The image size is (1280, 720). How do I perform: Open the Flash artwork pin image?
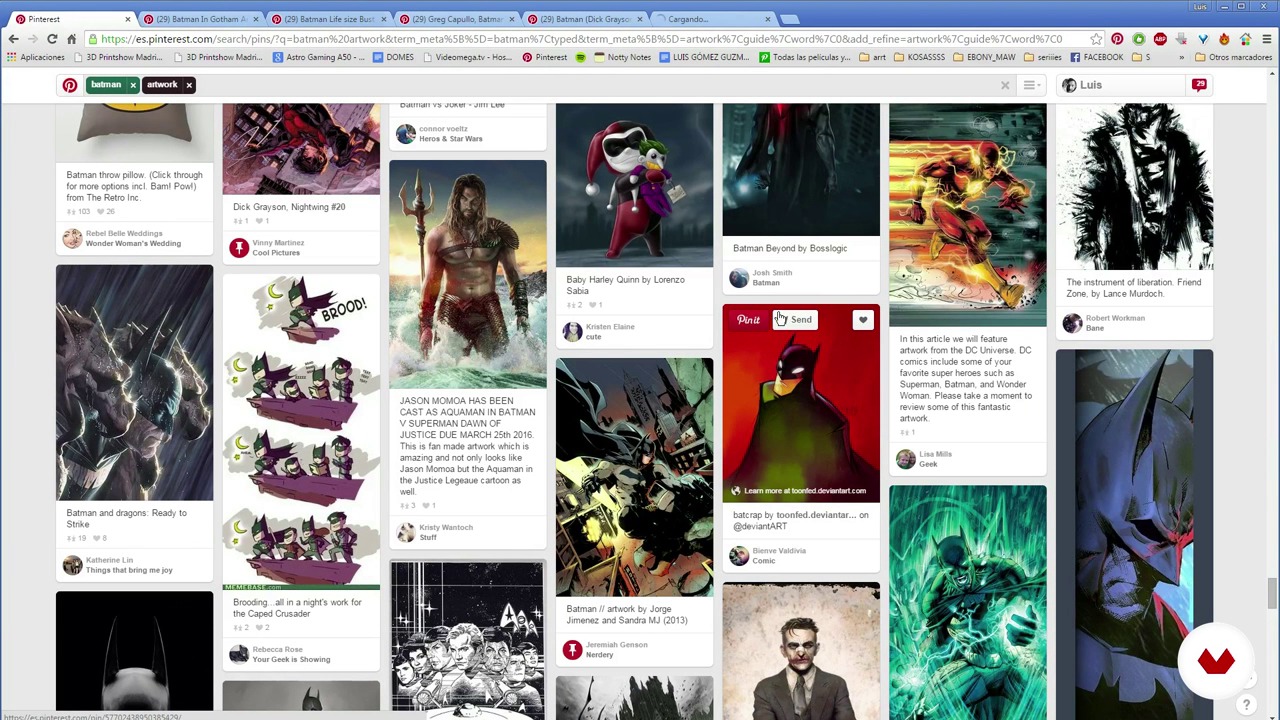pos(968,215)
